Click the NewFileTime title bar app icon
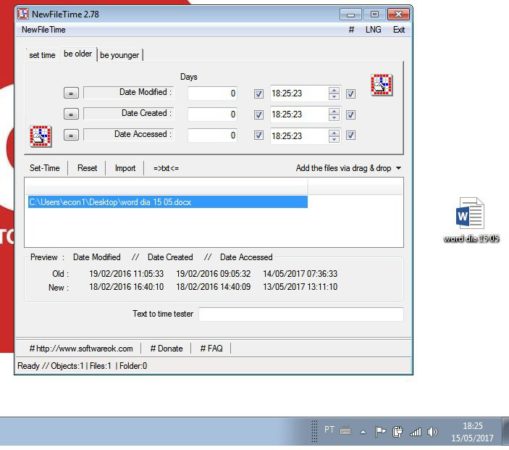 point(23,14)
